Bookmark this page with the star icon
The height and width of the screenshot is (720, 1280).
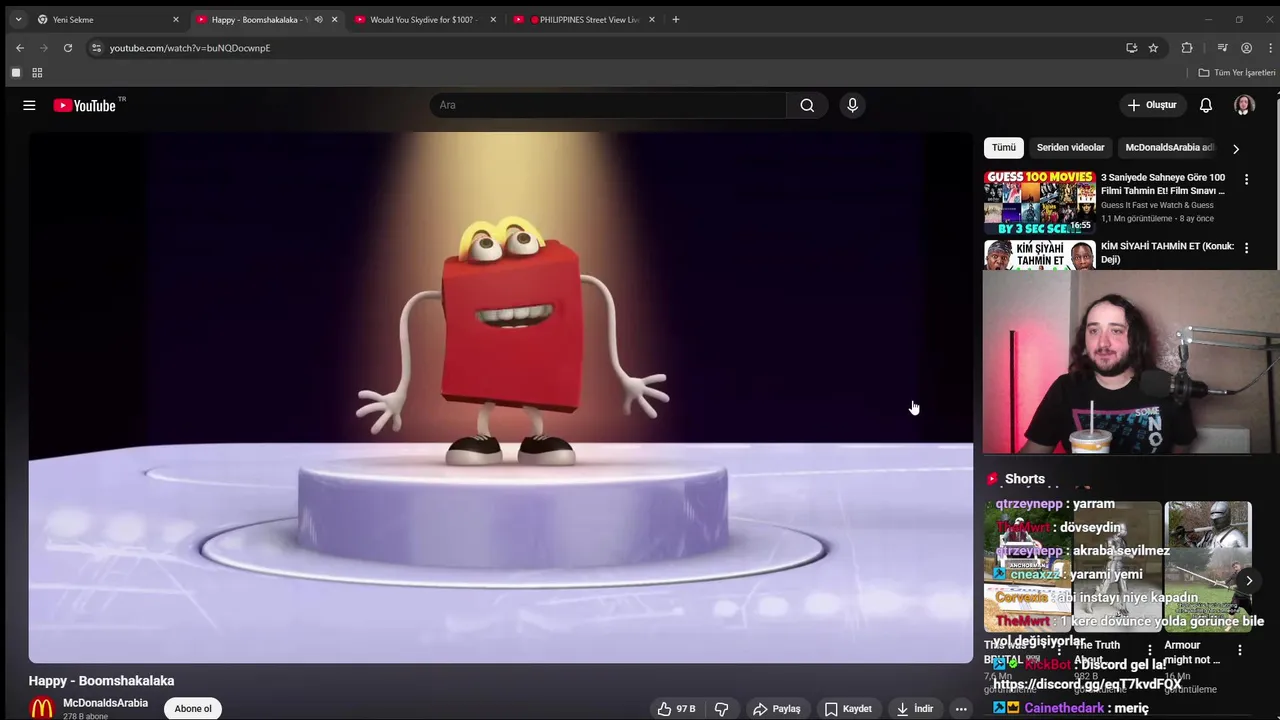(1153, 48)
